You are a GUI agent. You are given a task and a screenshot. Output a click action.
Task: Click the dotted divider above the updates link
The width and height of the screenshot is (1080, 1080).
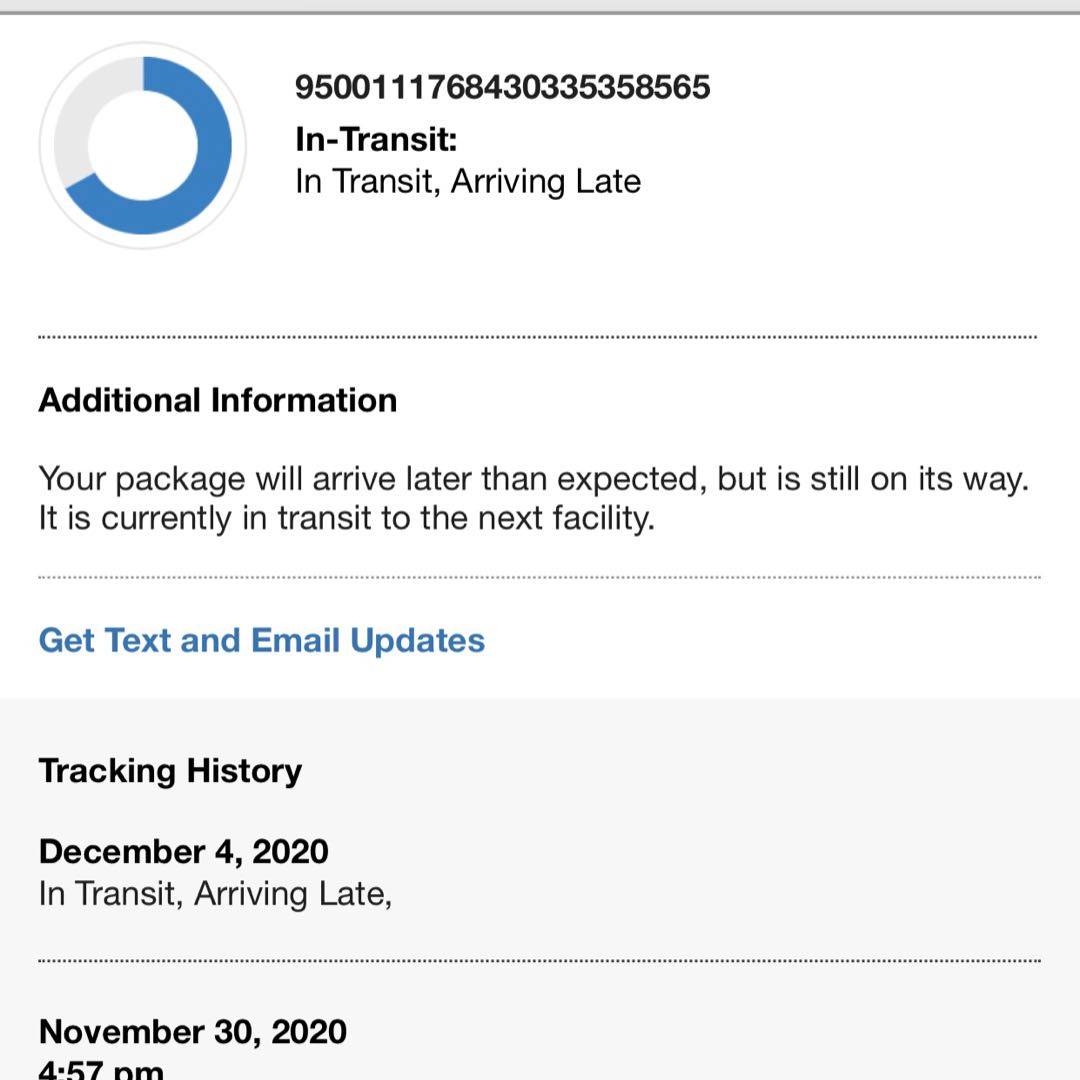[x=538, y=578]
